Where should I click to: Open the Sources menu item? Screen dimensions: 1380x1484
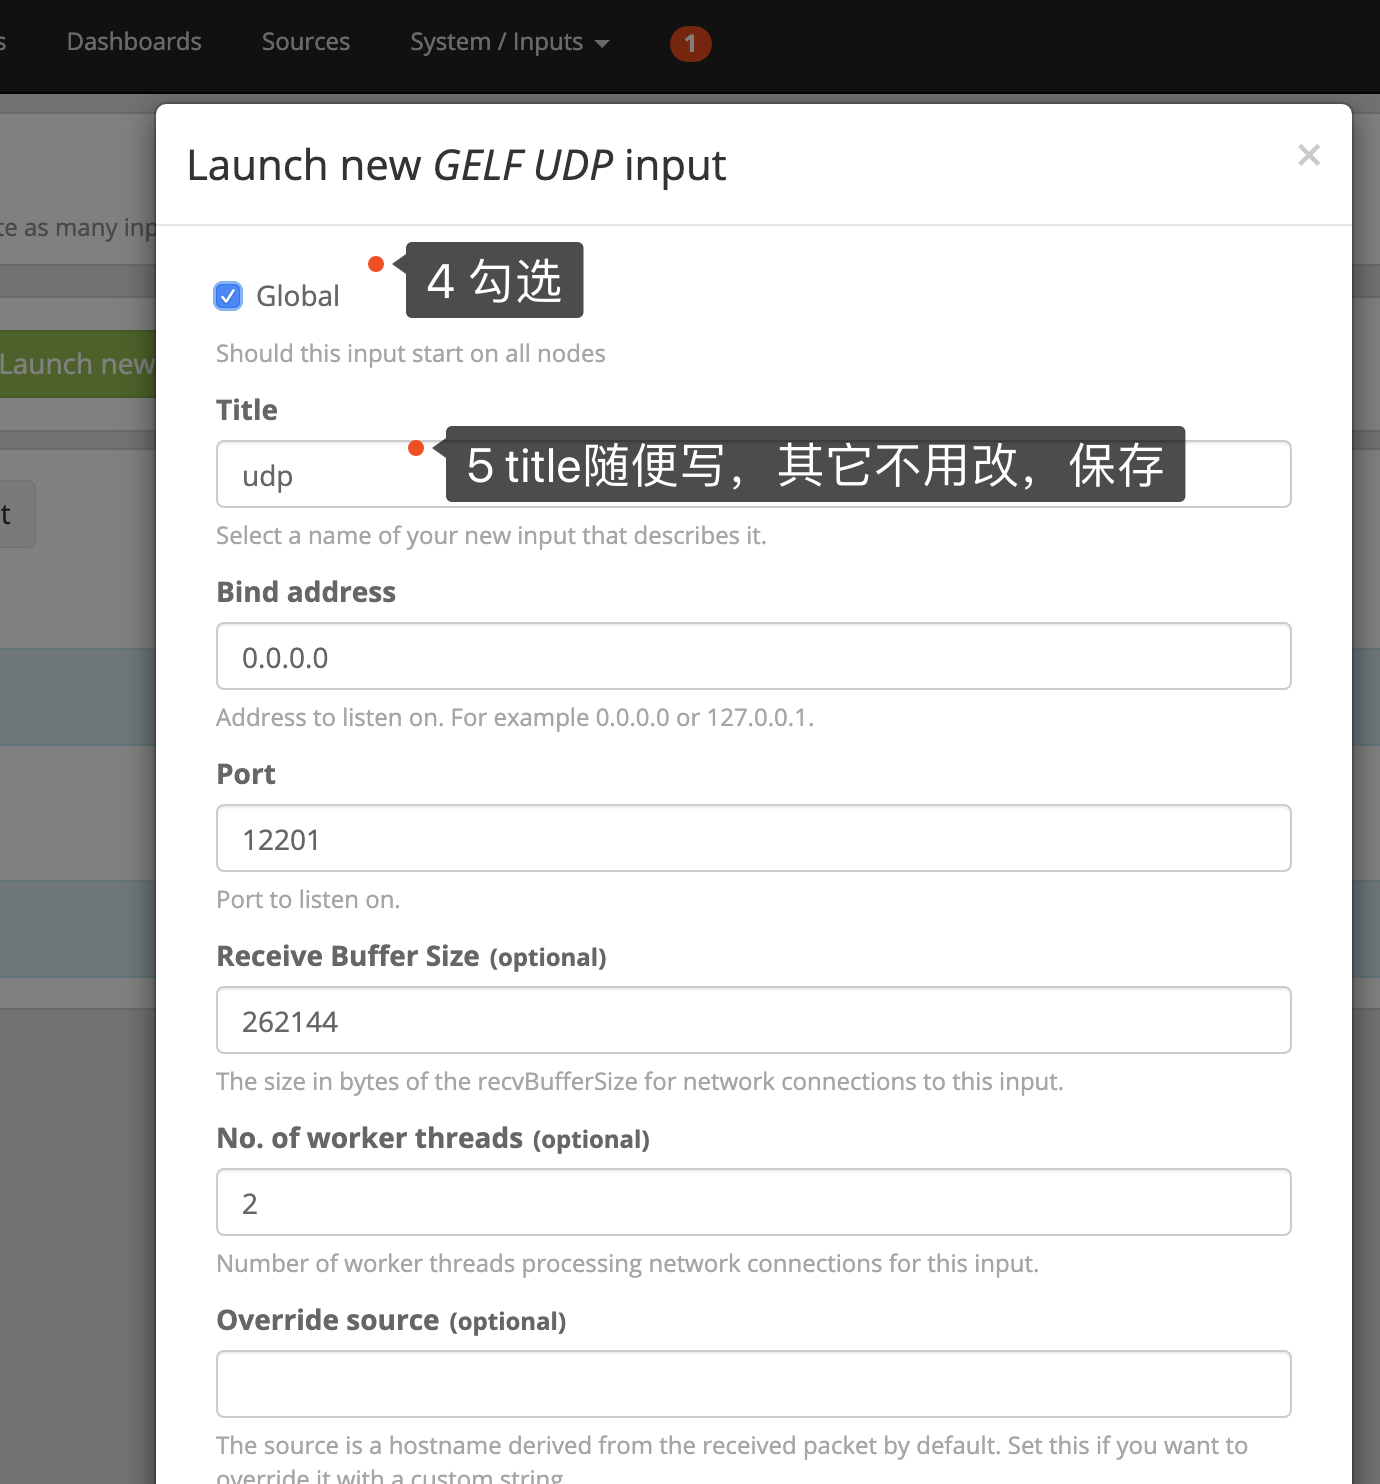pos(306,42)
